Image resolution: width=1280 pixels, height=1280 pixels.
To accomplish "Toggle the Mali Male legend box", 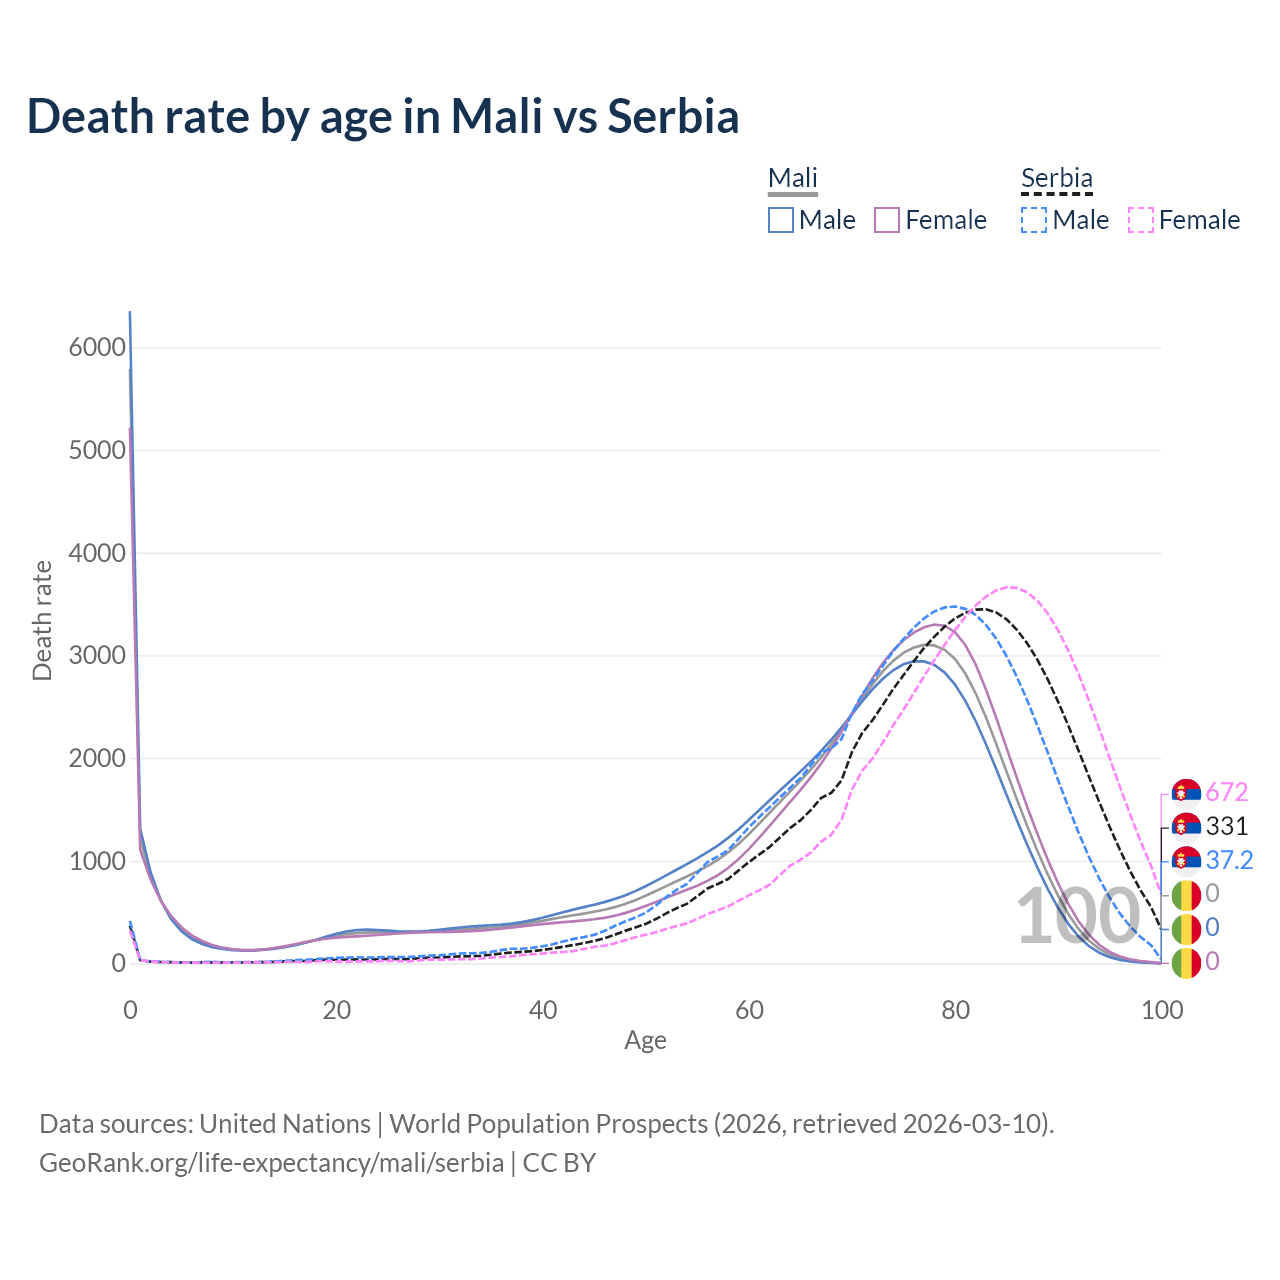I will (781, 220).
